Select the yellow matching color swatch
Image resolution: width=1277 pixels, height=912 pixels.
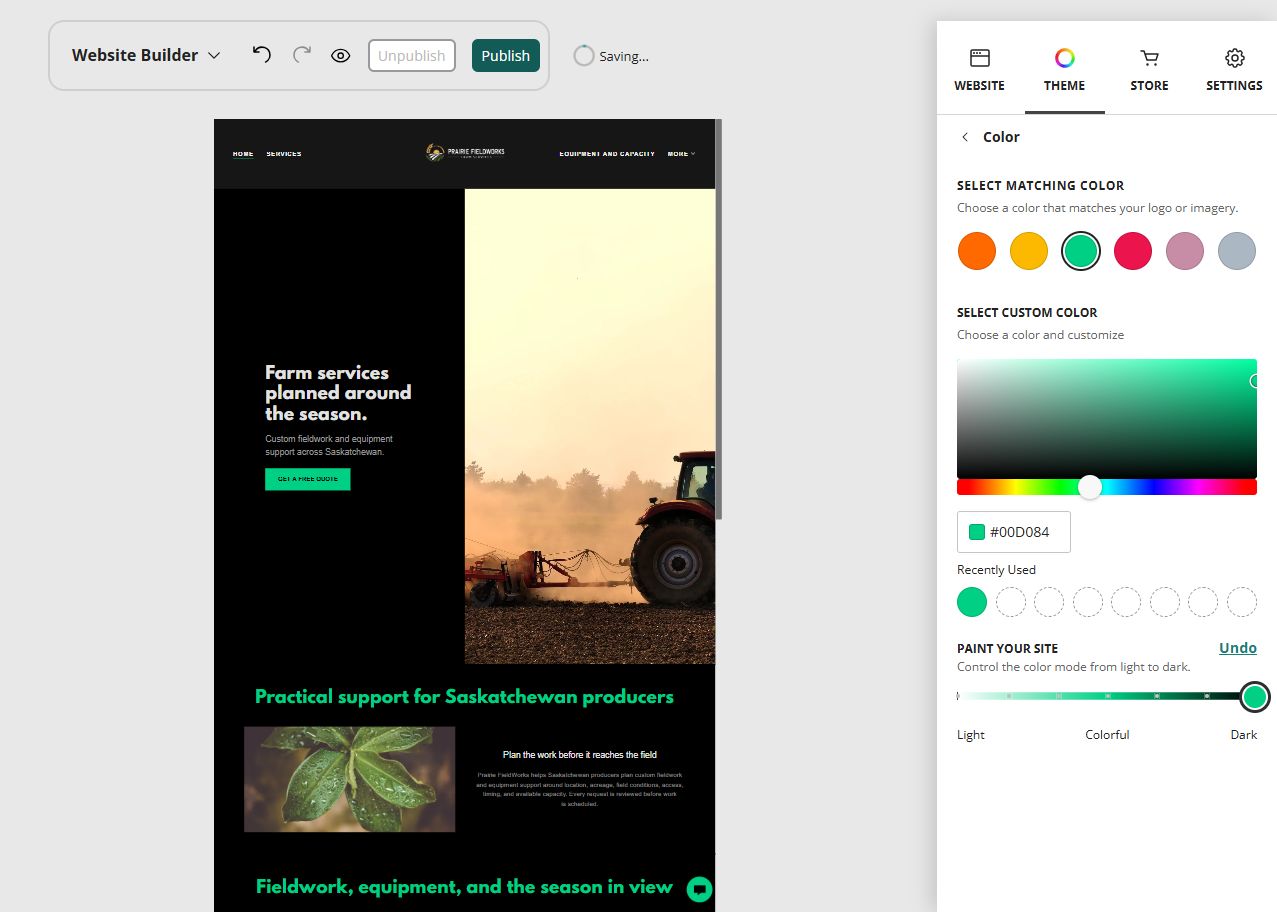pyautogui.click(x=1029, y=251)
